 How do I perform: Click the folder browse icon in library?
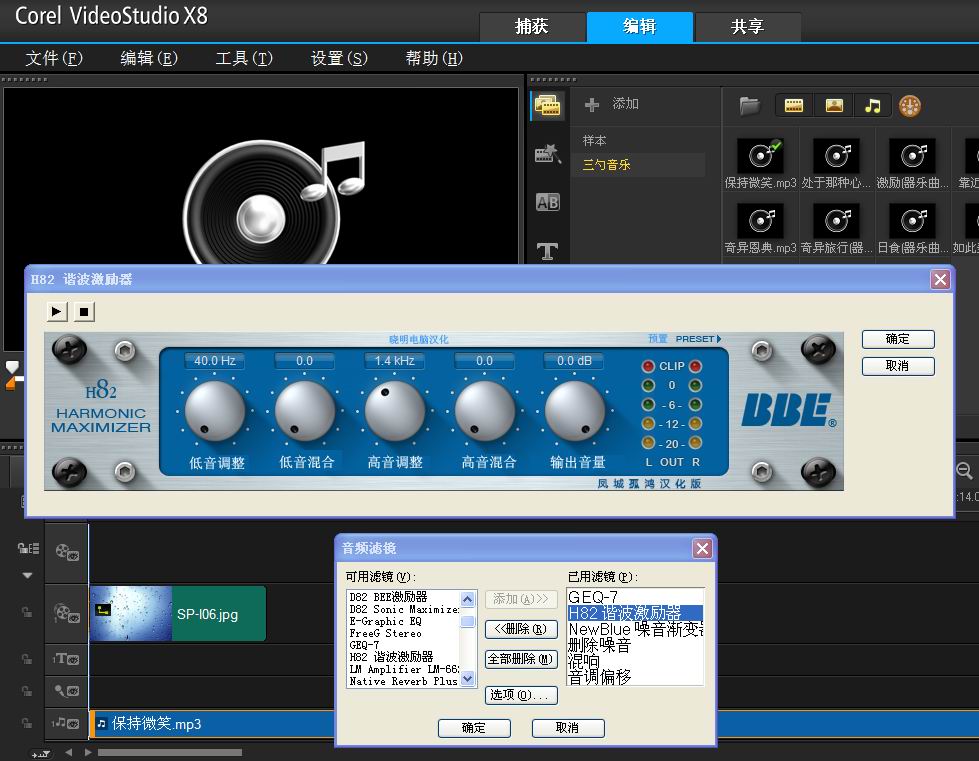pos(750,106)
